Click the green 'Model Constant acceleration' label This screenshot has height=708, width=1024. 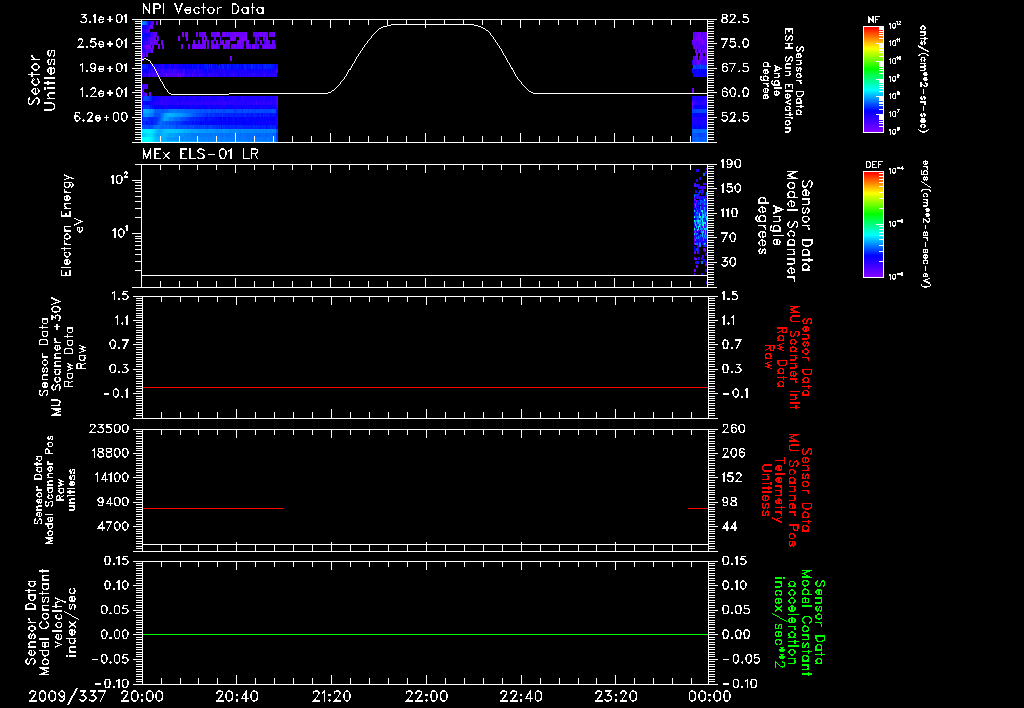coord(799,623)
